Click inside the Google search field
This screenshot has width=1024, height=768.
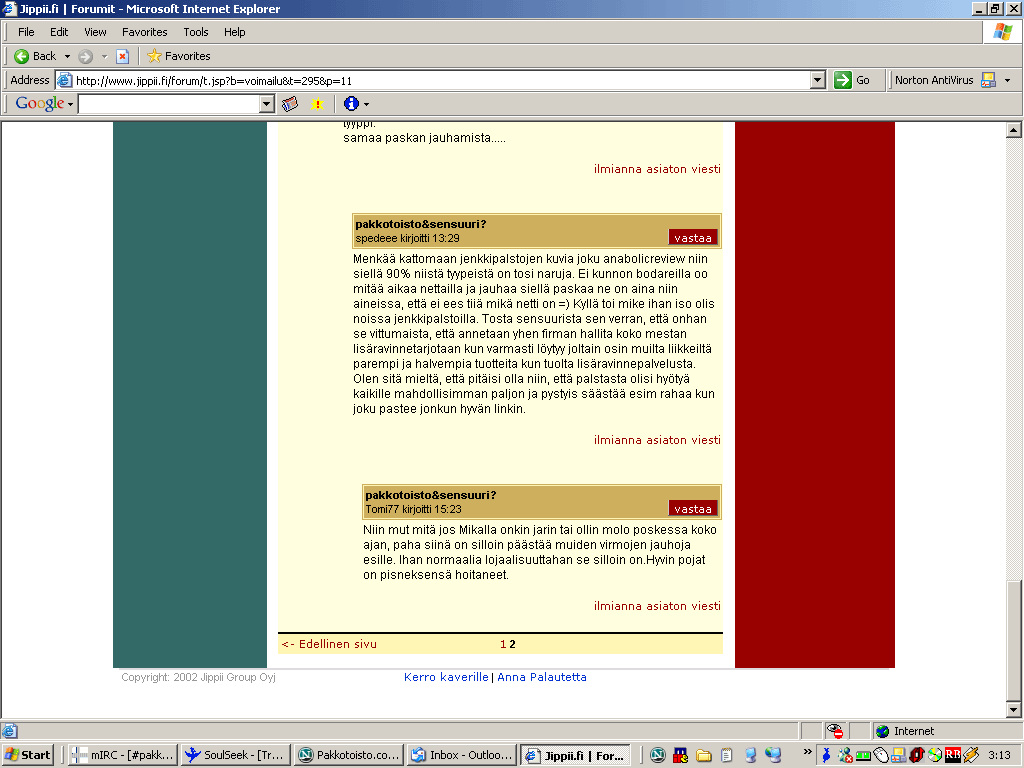coord(168,104)
